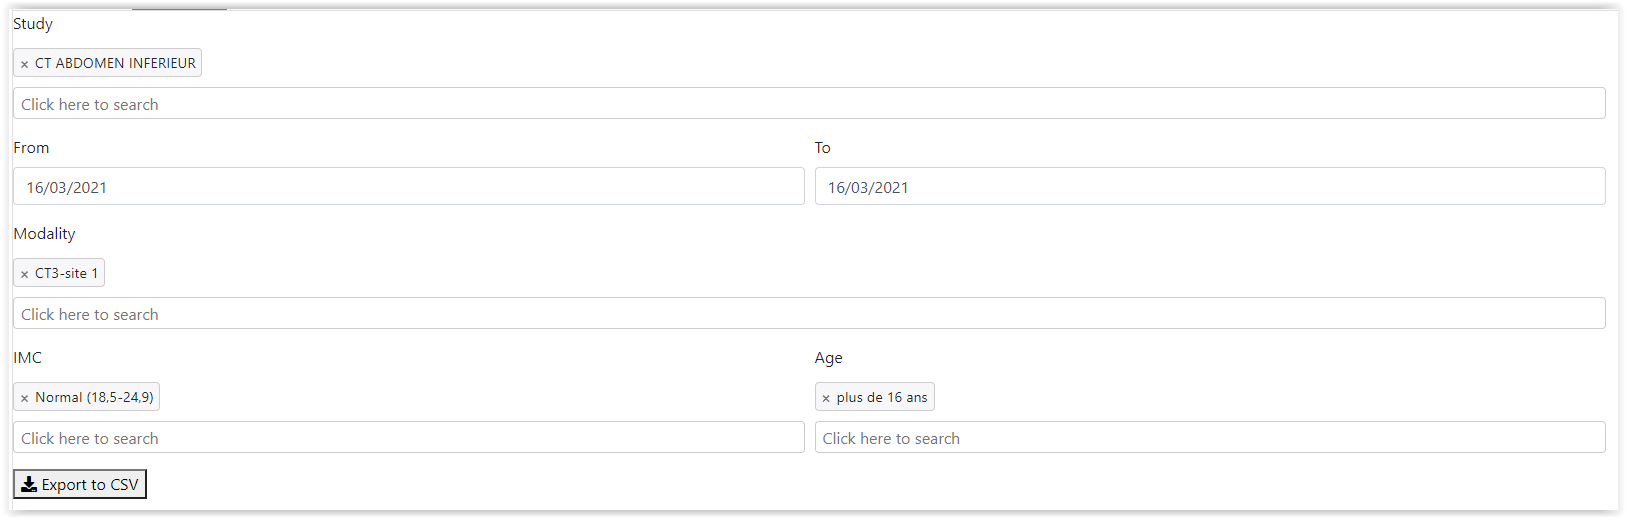Select the CT3-site 1 tag label
Viewport: 1626px width, 518px height.
[66, 273]
